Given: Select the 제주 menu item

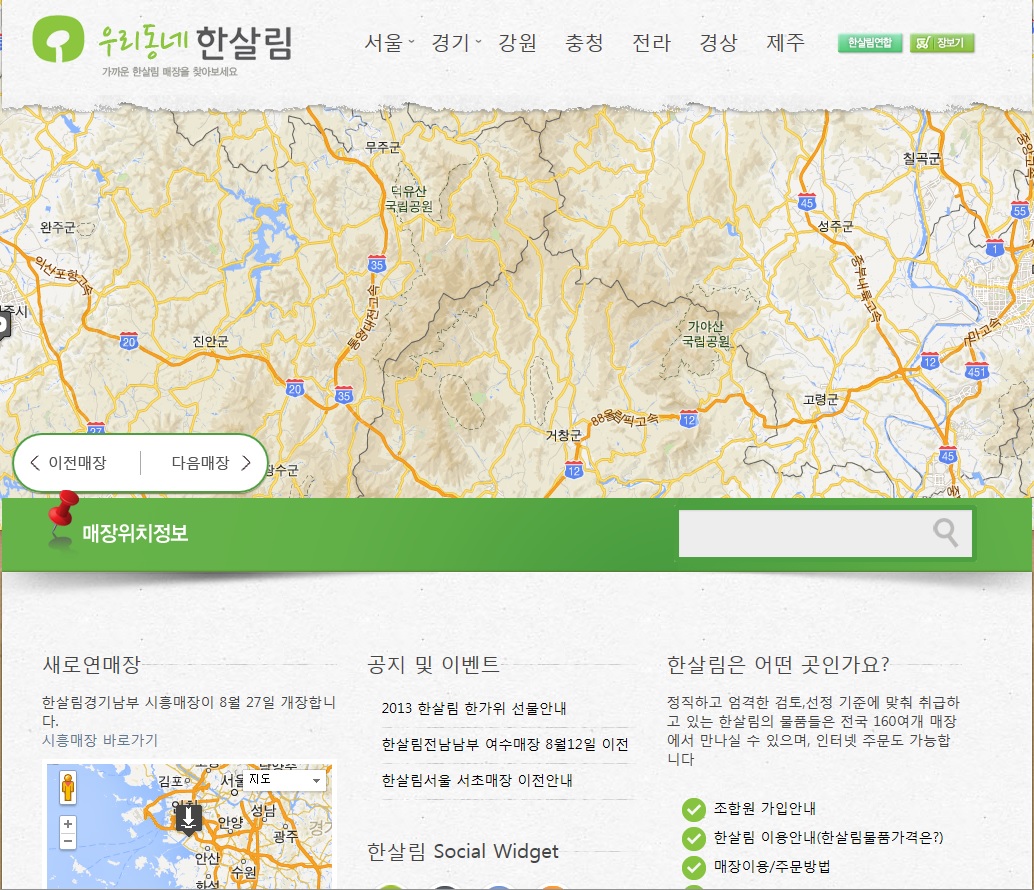Looking at the screenshot, I should [x=786, y=43].
